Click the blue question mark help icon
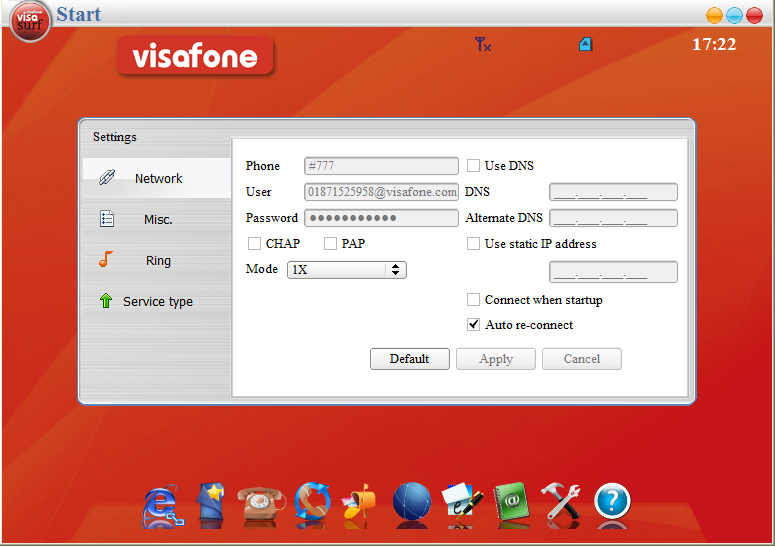775x547 pixels. (612, 504)
